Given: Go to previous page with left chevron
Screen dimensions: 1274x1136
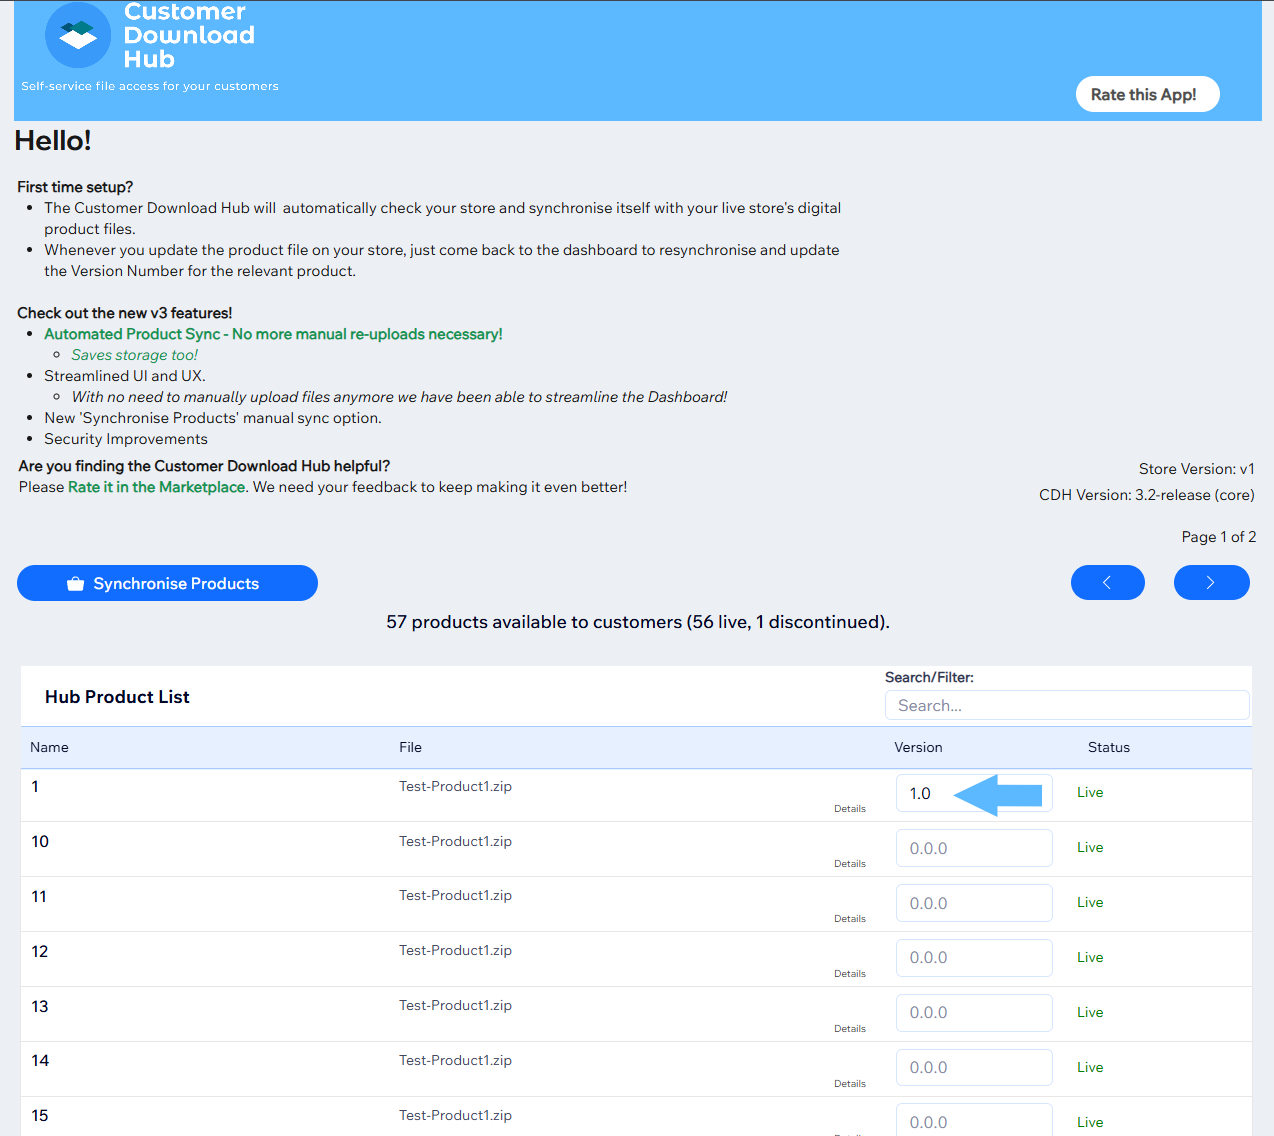Looking at the screenshot, I should 1107,582.
